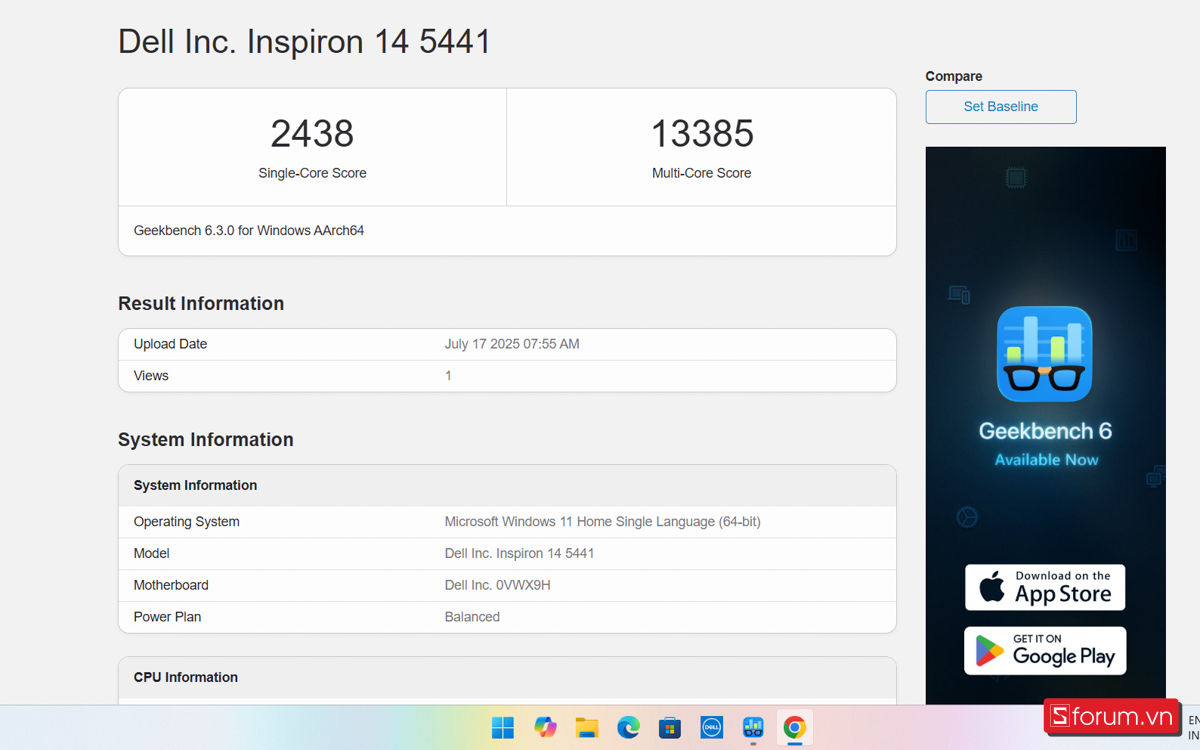Open the Windows Start menu
The image size is (1200, 750).
[503, 727]
